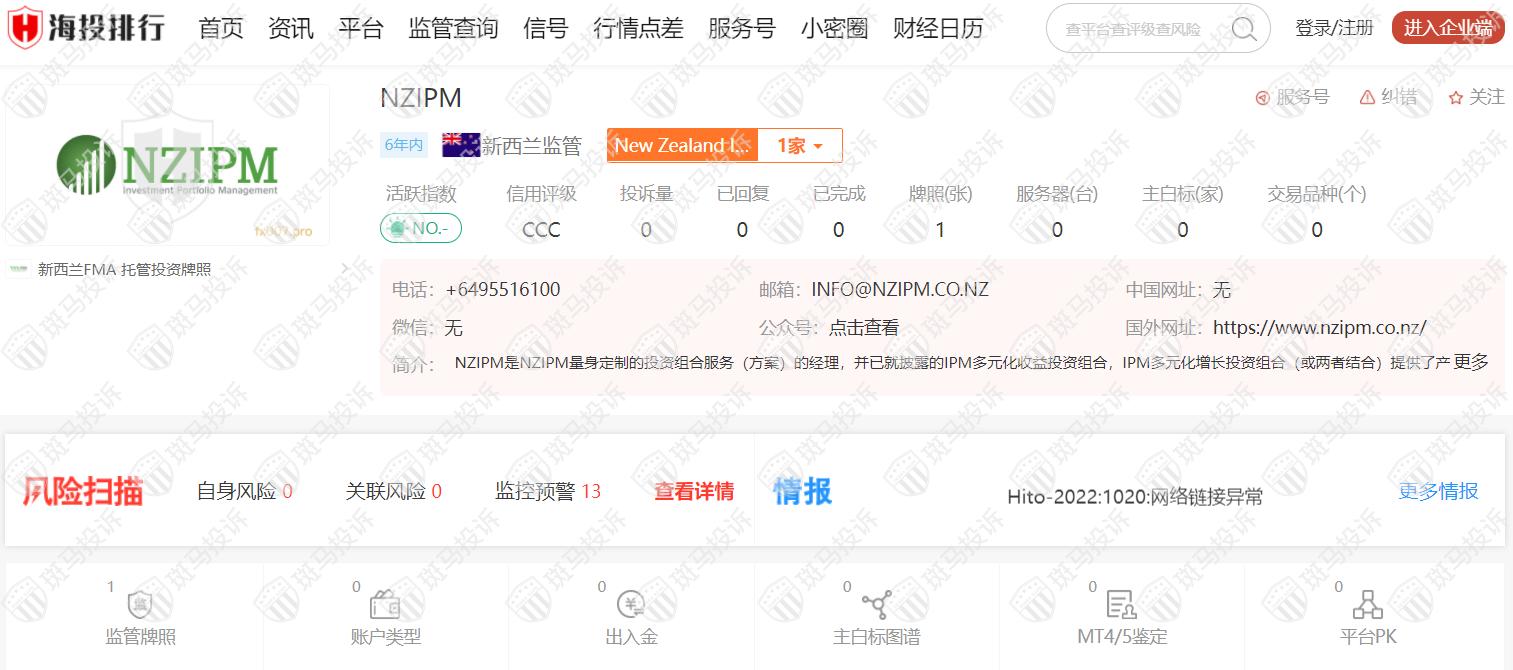Open the MT4/5鉴定 icon

1121,605
